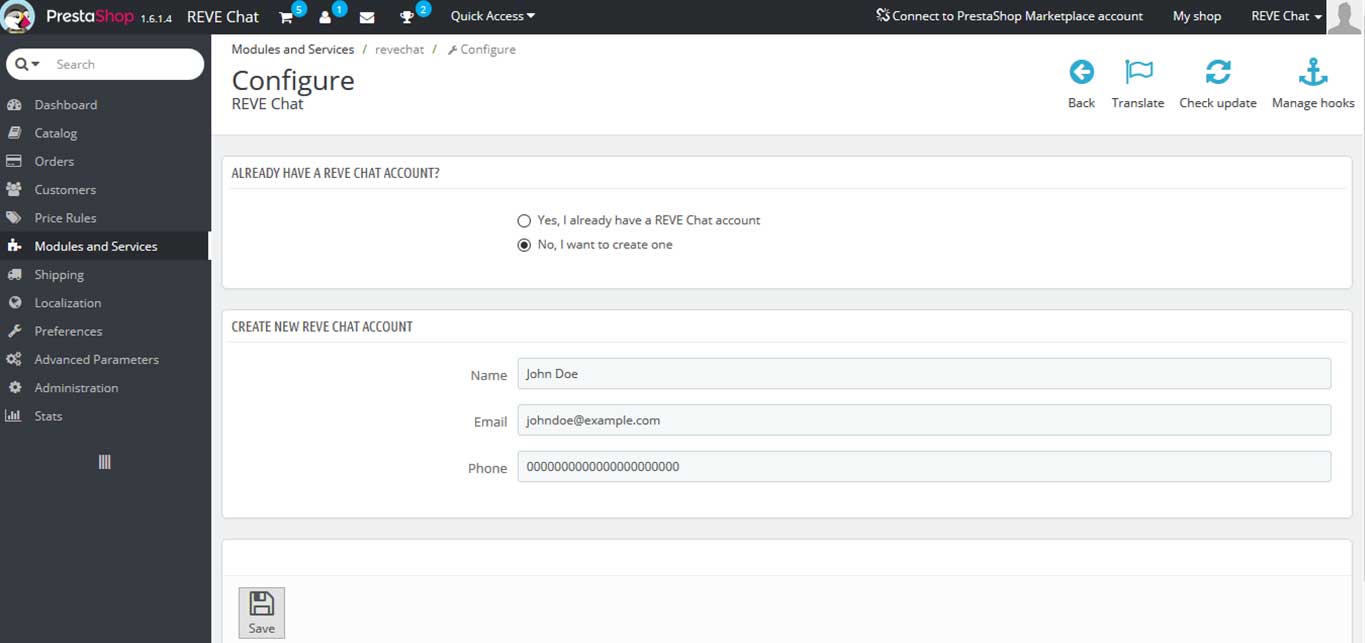Click the shopping cart orders icon
1365x643 pixels.
(x=286, y=17)
